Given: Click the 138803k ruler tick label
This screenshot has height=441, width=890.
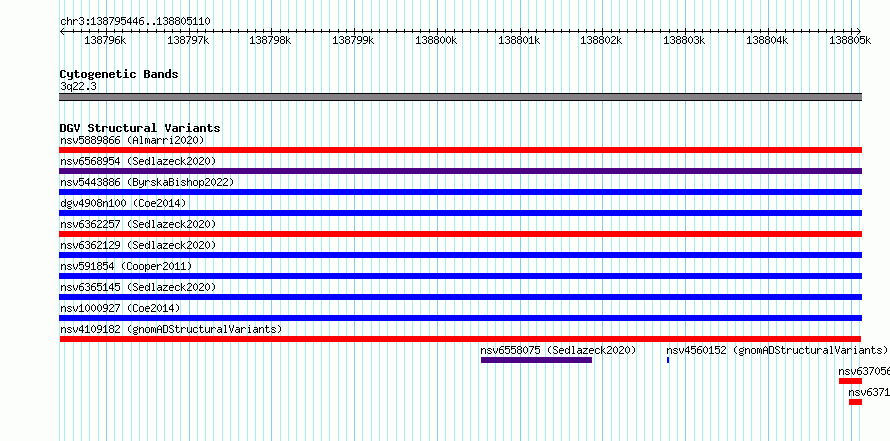Looking at the screenshot, I should click(x=684, y=40).
